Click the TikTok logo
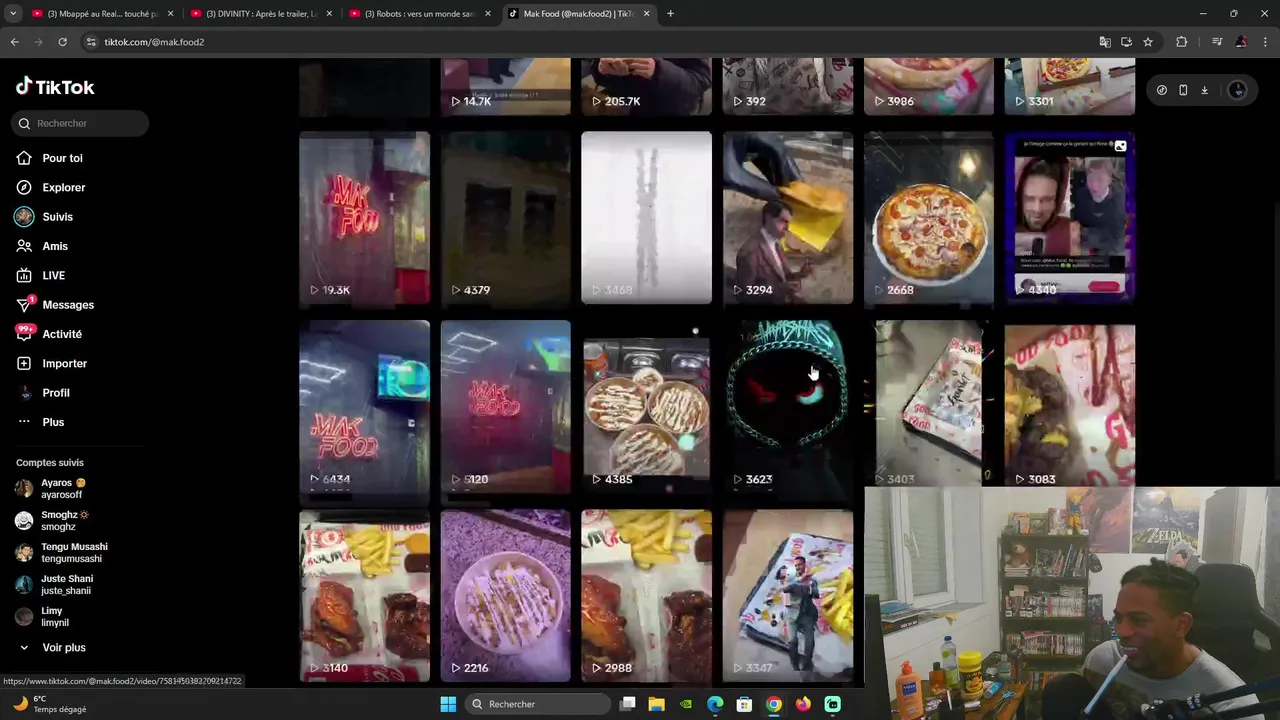This screenshot has height=720, width=1280. coord(55,87)
